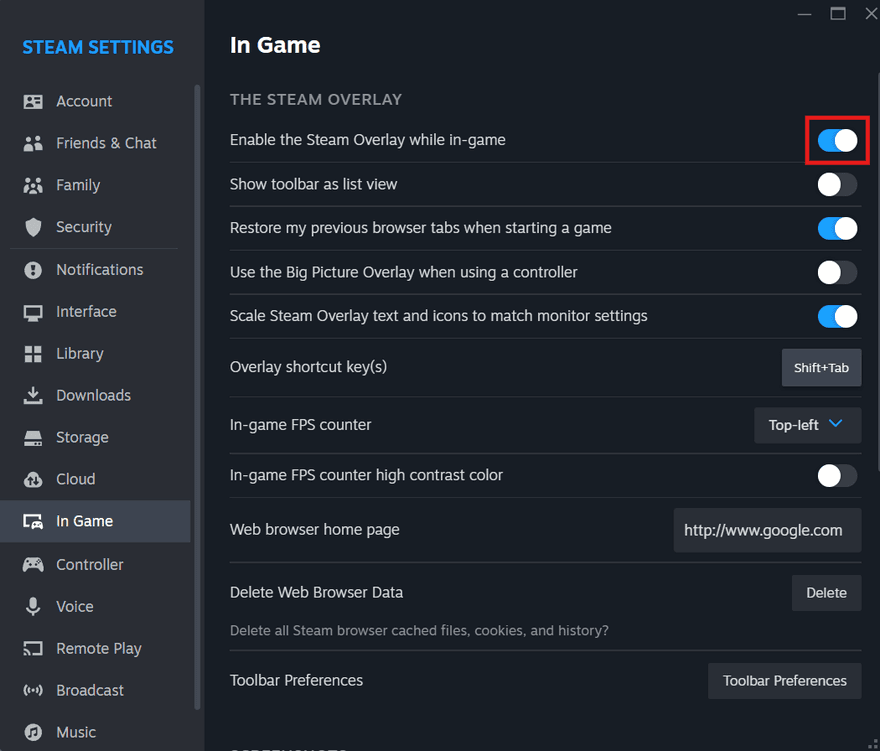880x751 pixels.
Task: Disable the Steam Overlay while in-game
Action: (x=837, y=140)
